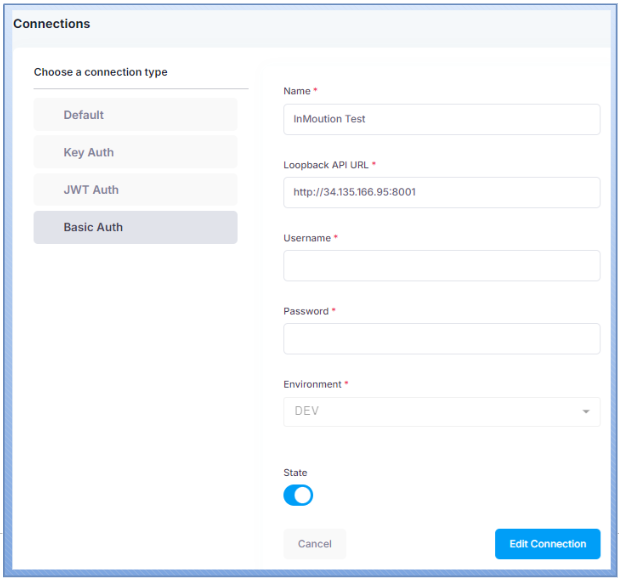Click the State label above the switch
The image size is (619, 578).
pyautogui.click(x=295, y=473)
